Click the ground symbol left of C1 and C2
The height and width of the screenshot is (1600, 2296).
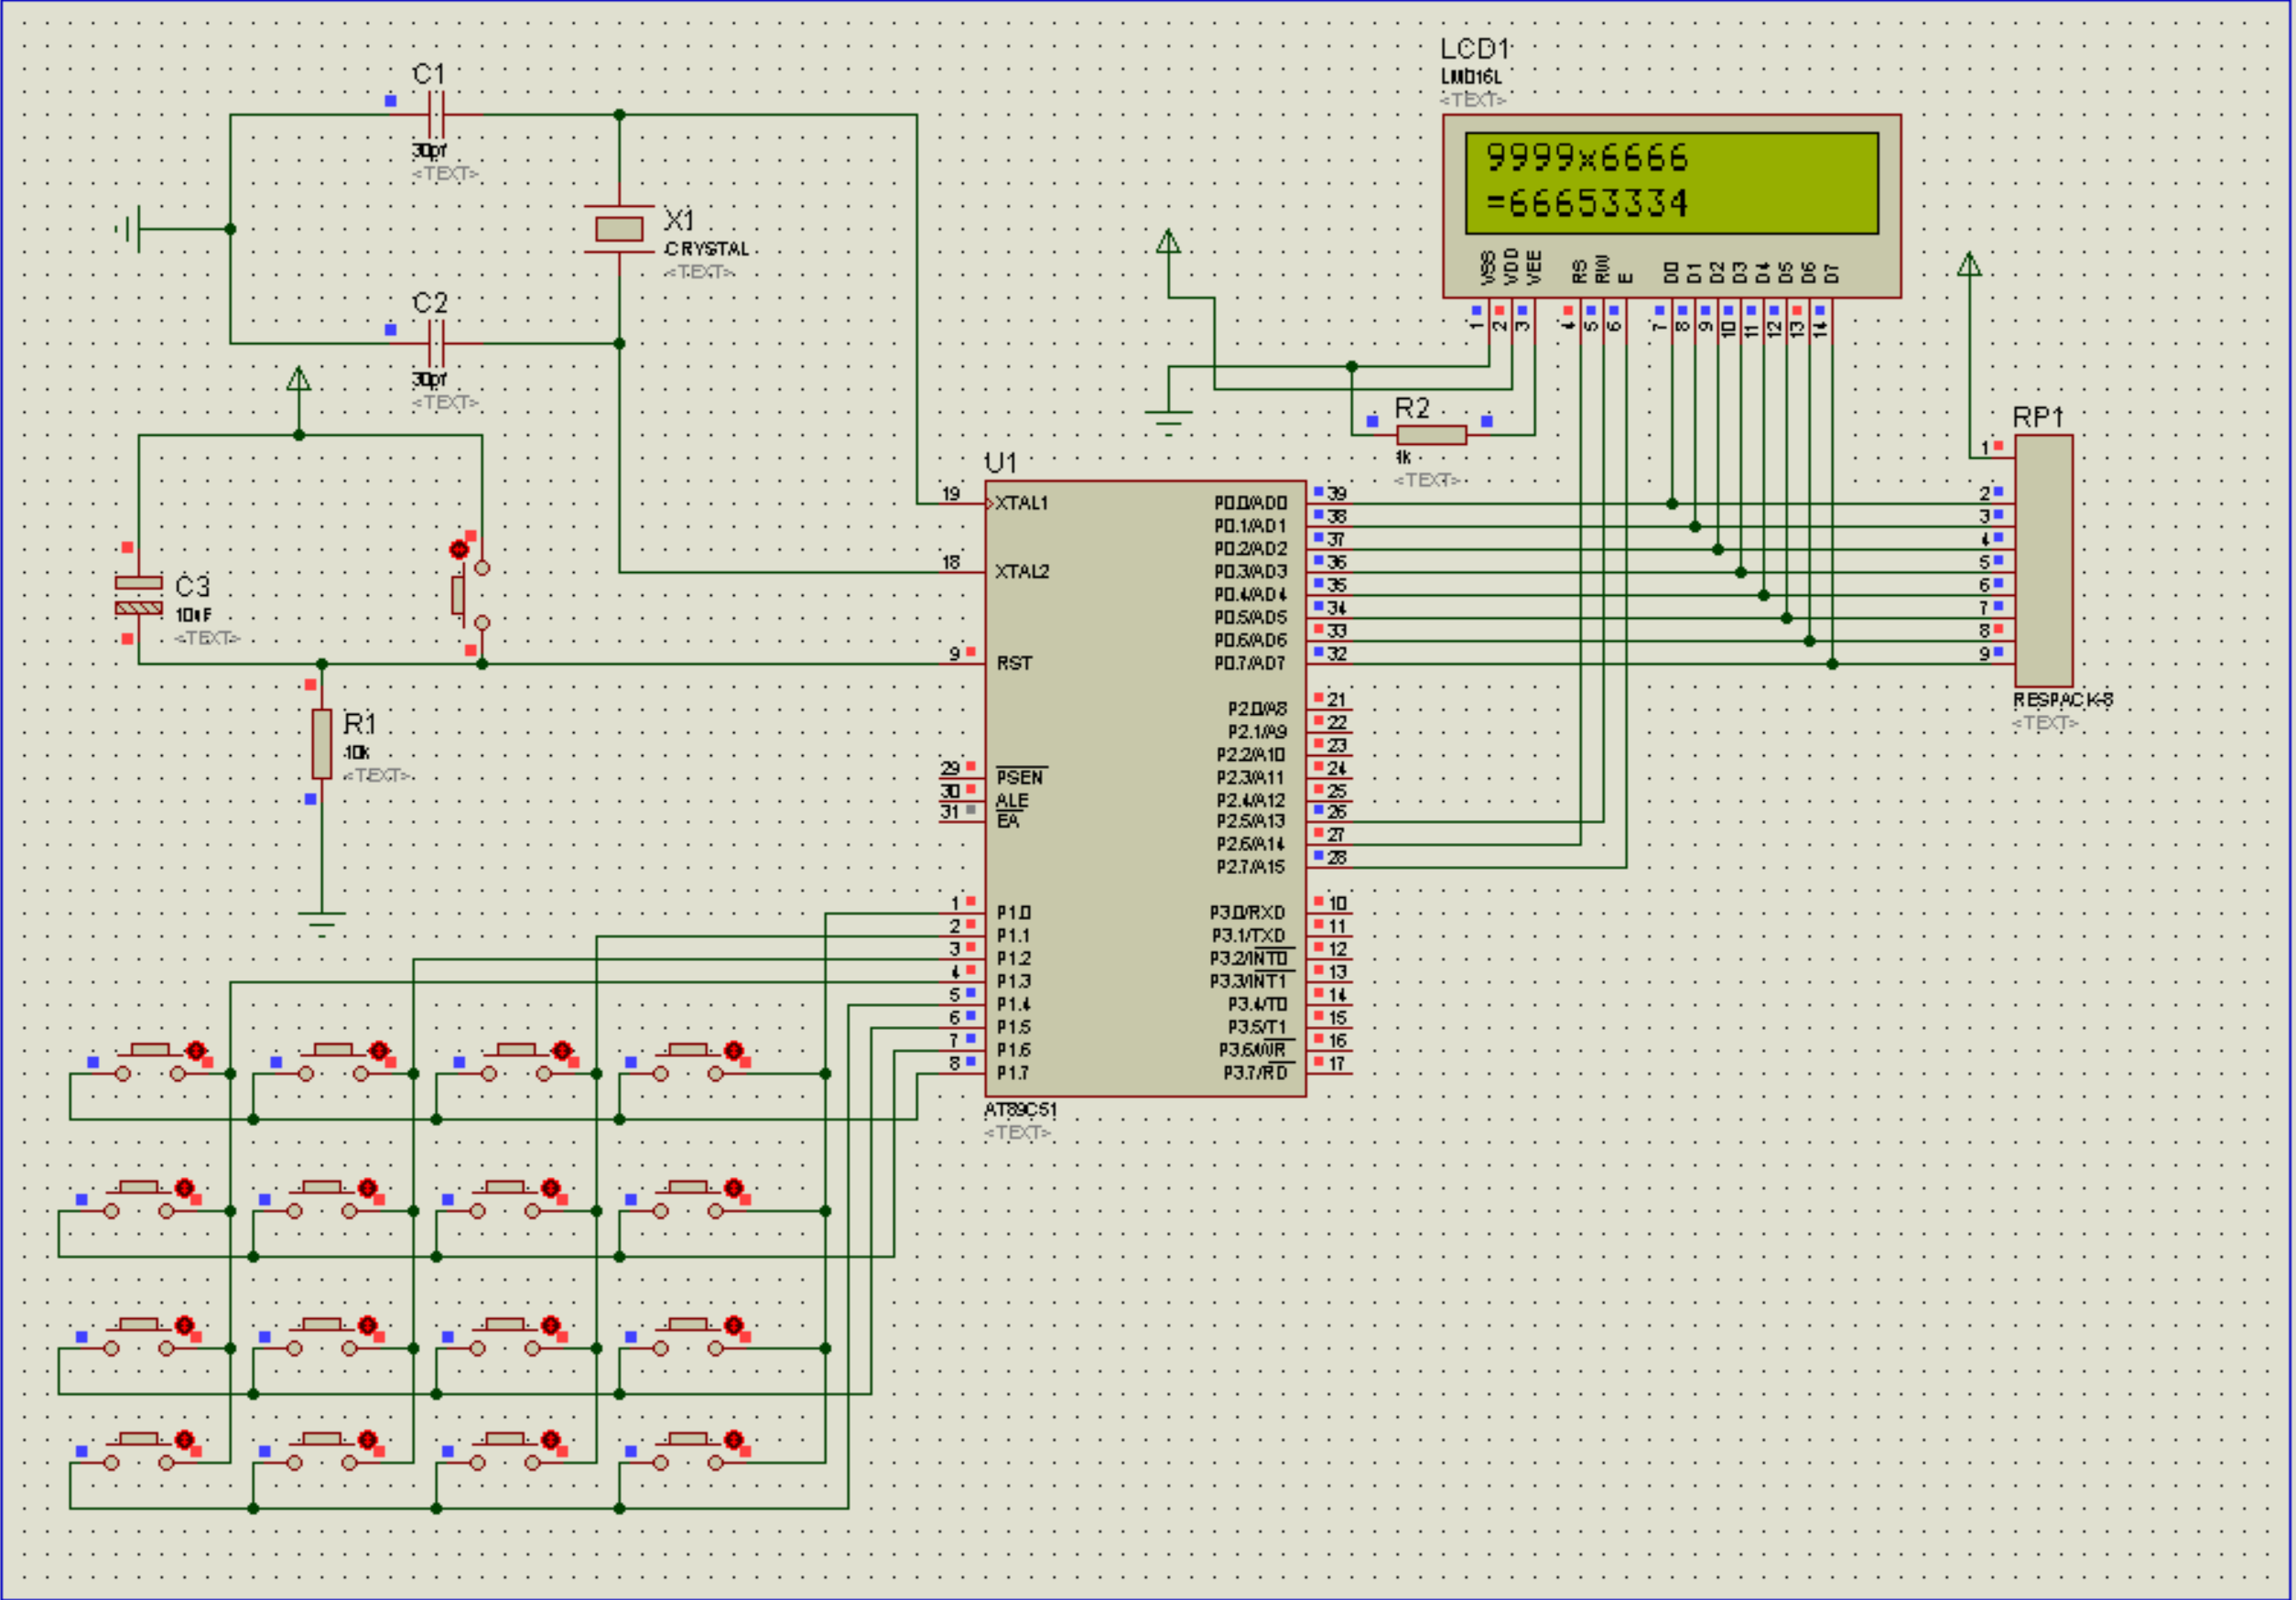coord(130,229)
